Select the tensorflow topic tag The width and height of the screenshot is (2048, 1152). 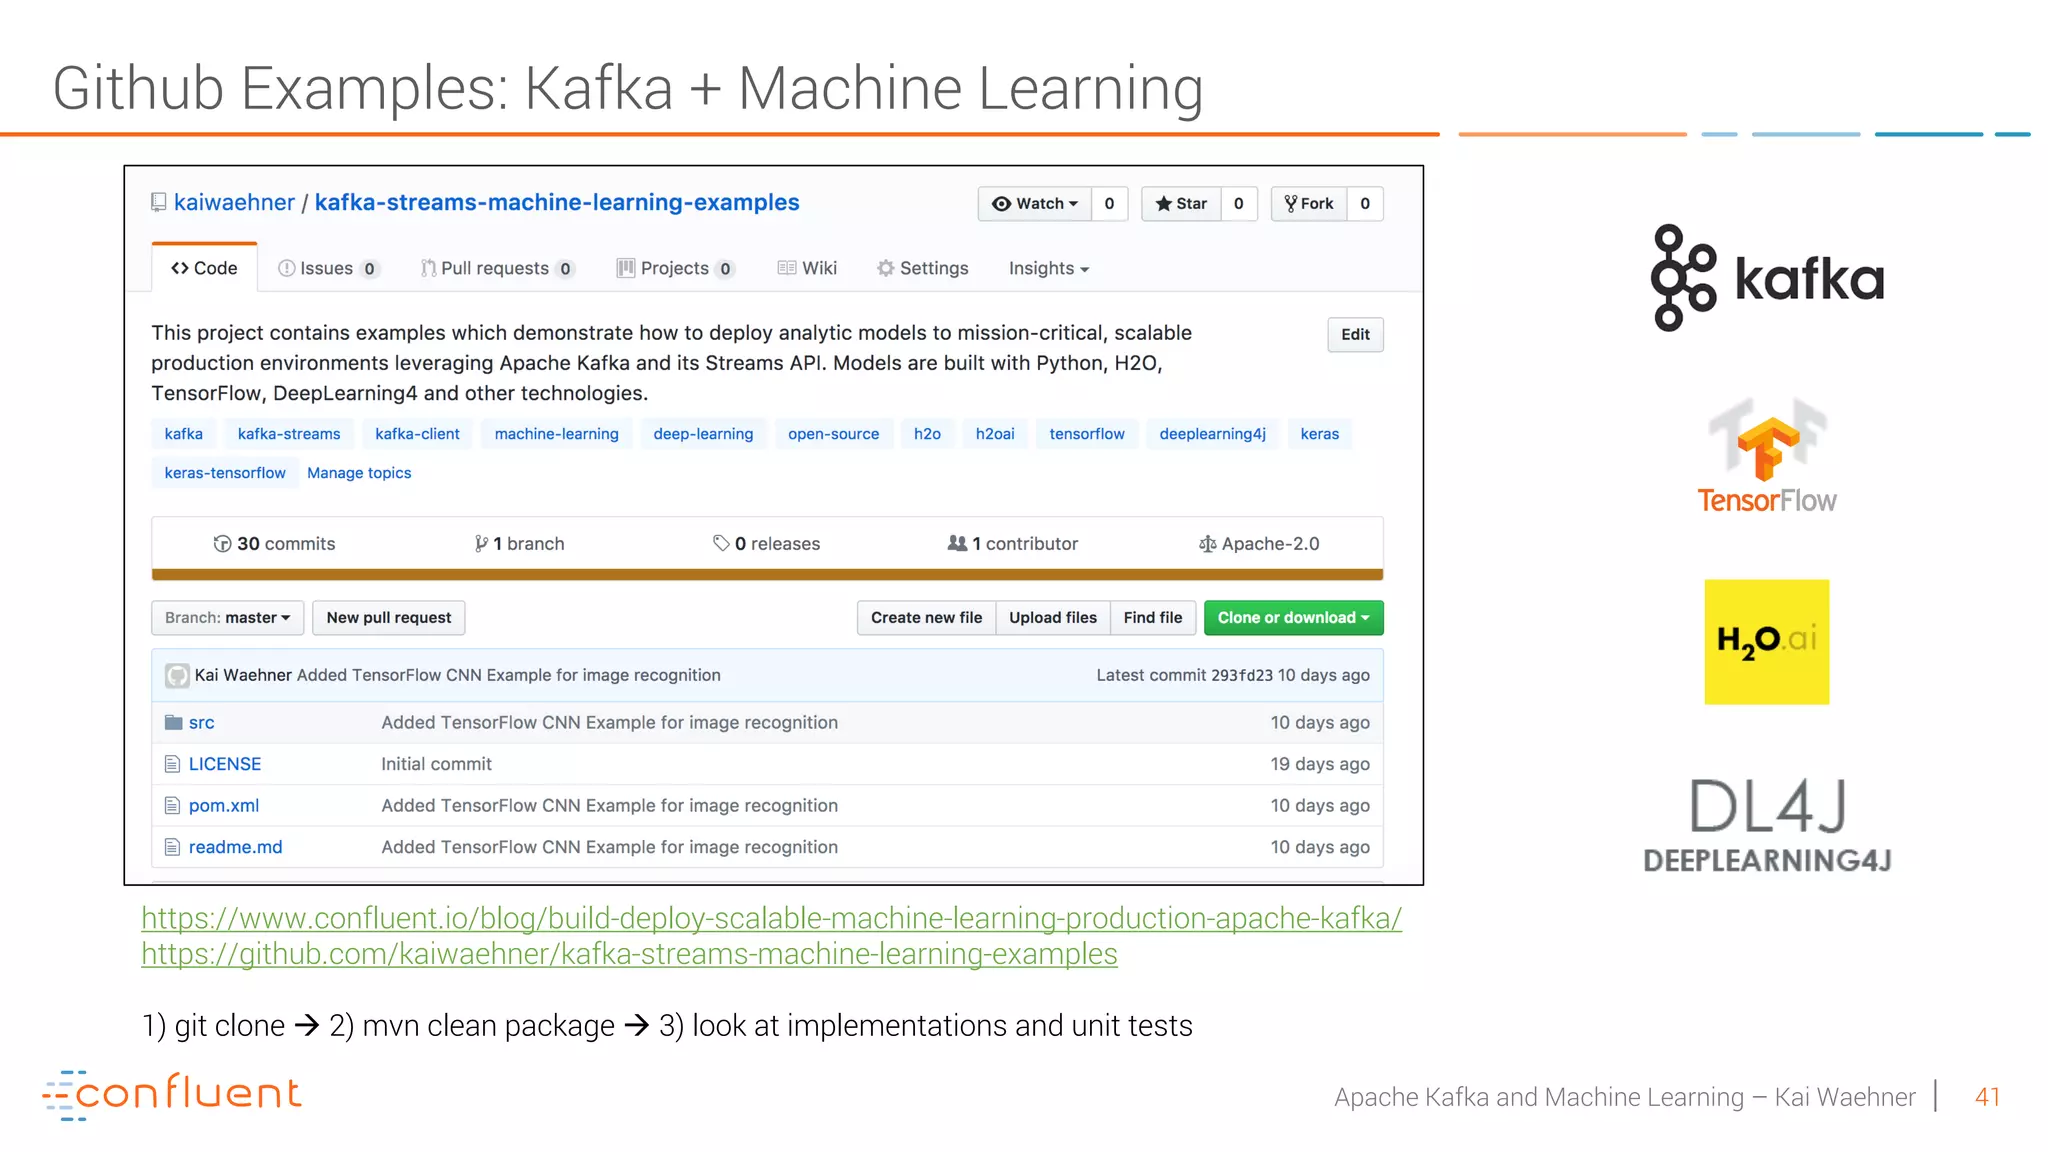(x=1087, y=434)
